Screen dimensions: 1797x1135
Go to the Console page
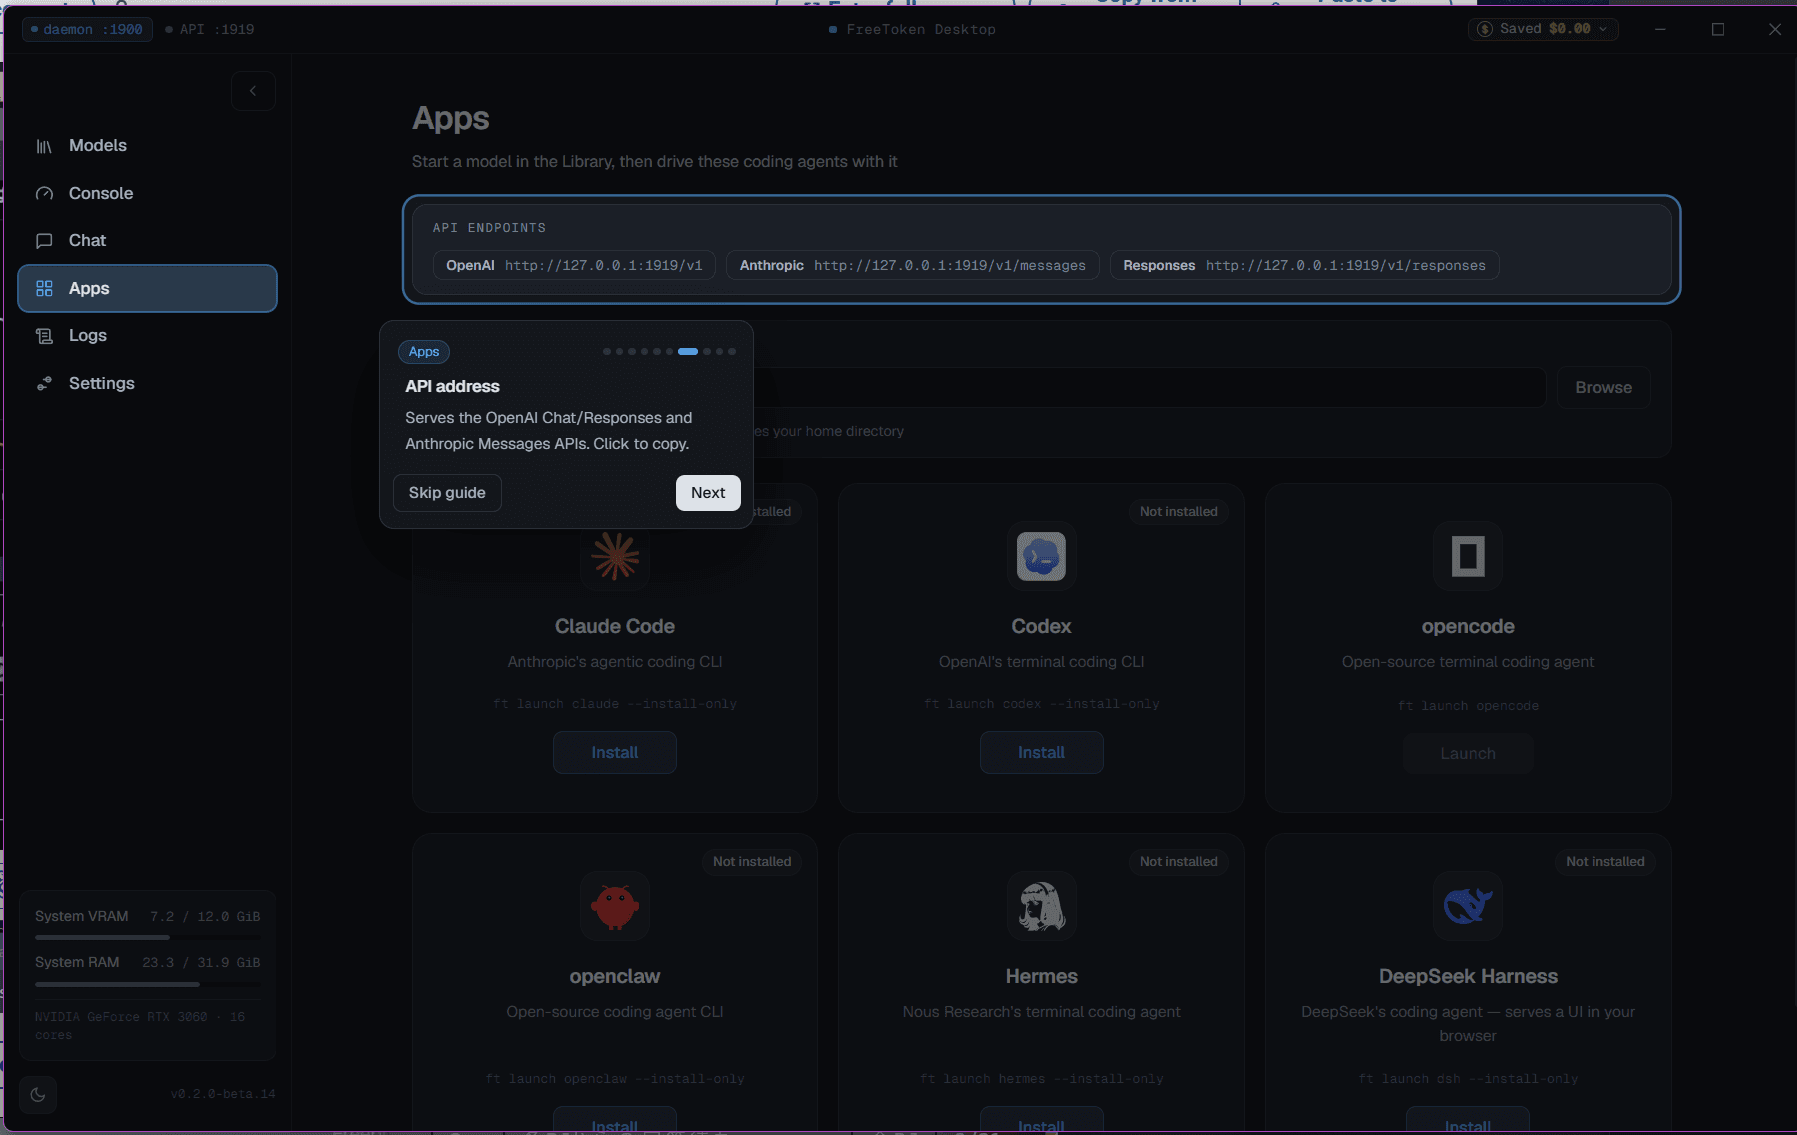(x=147, y=193)
